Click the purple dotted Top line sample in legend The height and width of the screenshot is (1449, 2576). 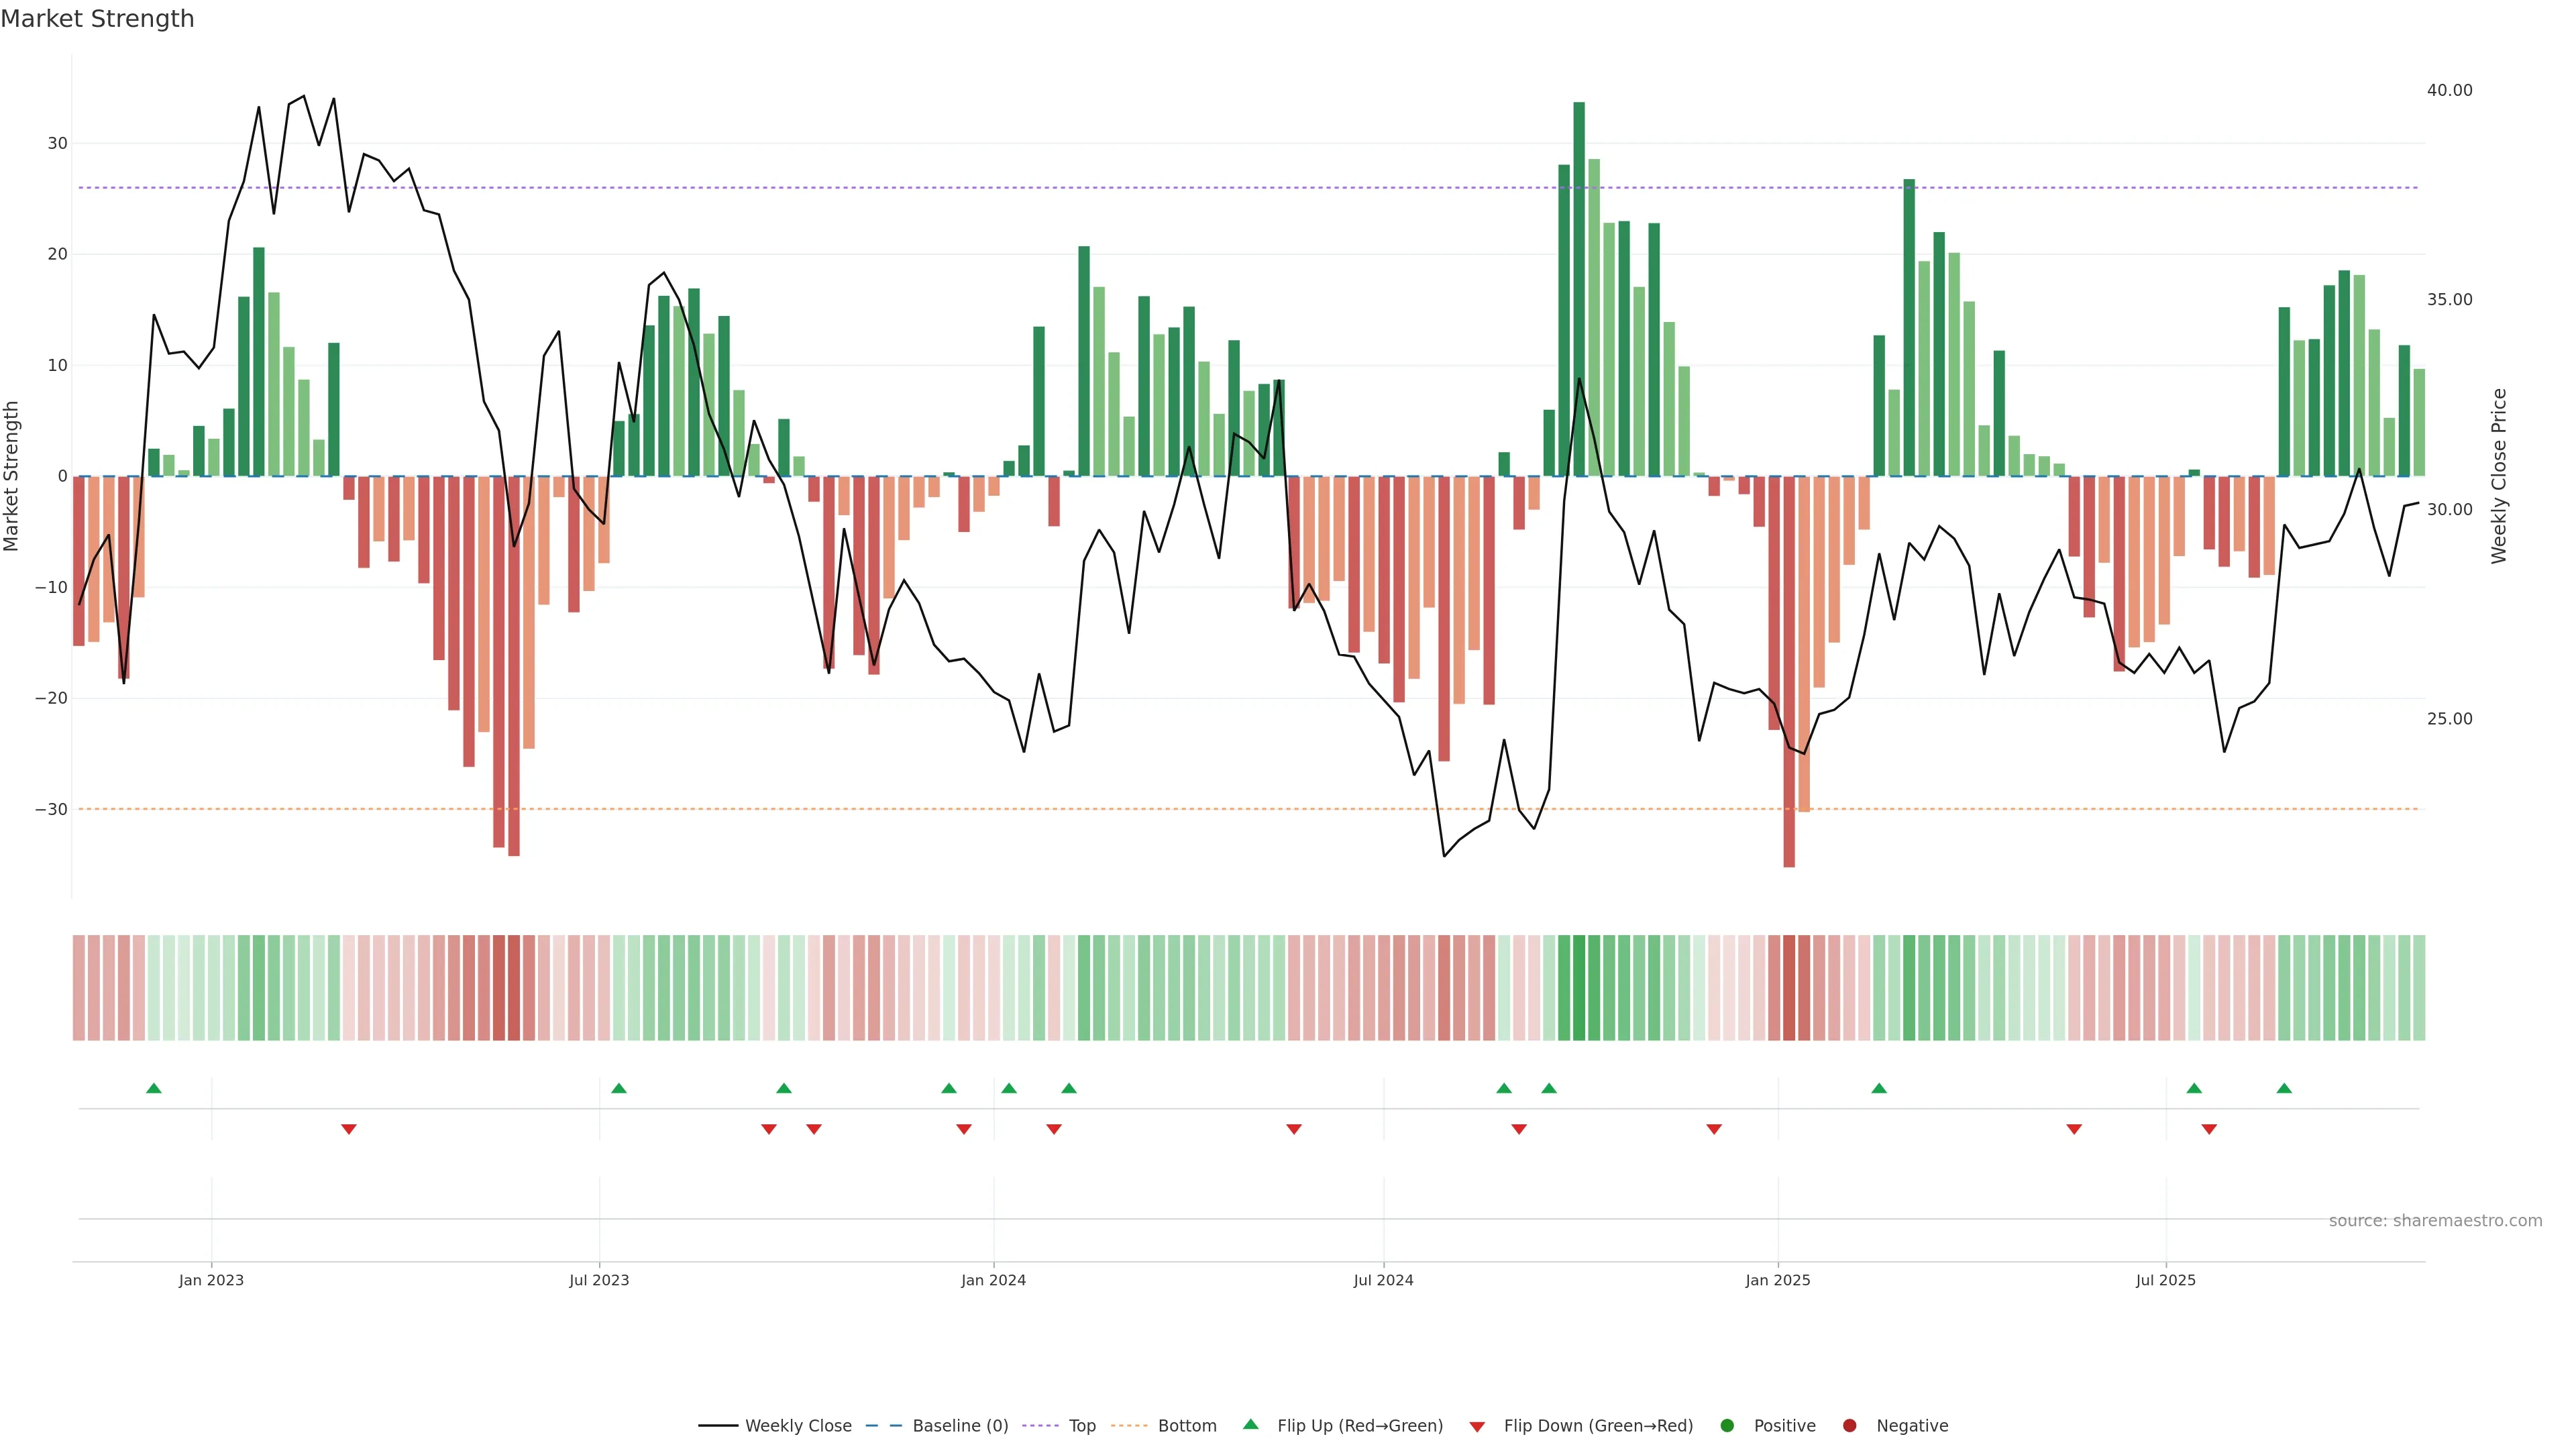pos(1041,1426)
